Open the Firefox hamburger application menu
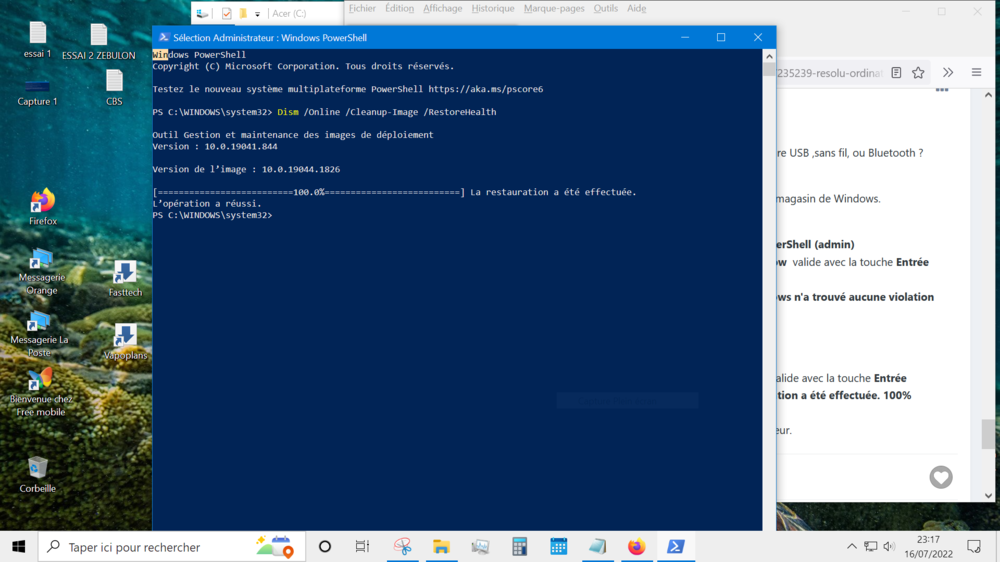1000x562 pixels. click(977, 73)
